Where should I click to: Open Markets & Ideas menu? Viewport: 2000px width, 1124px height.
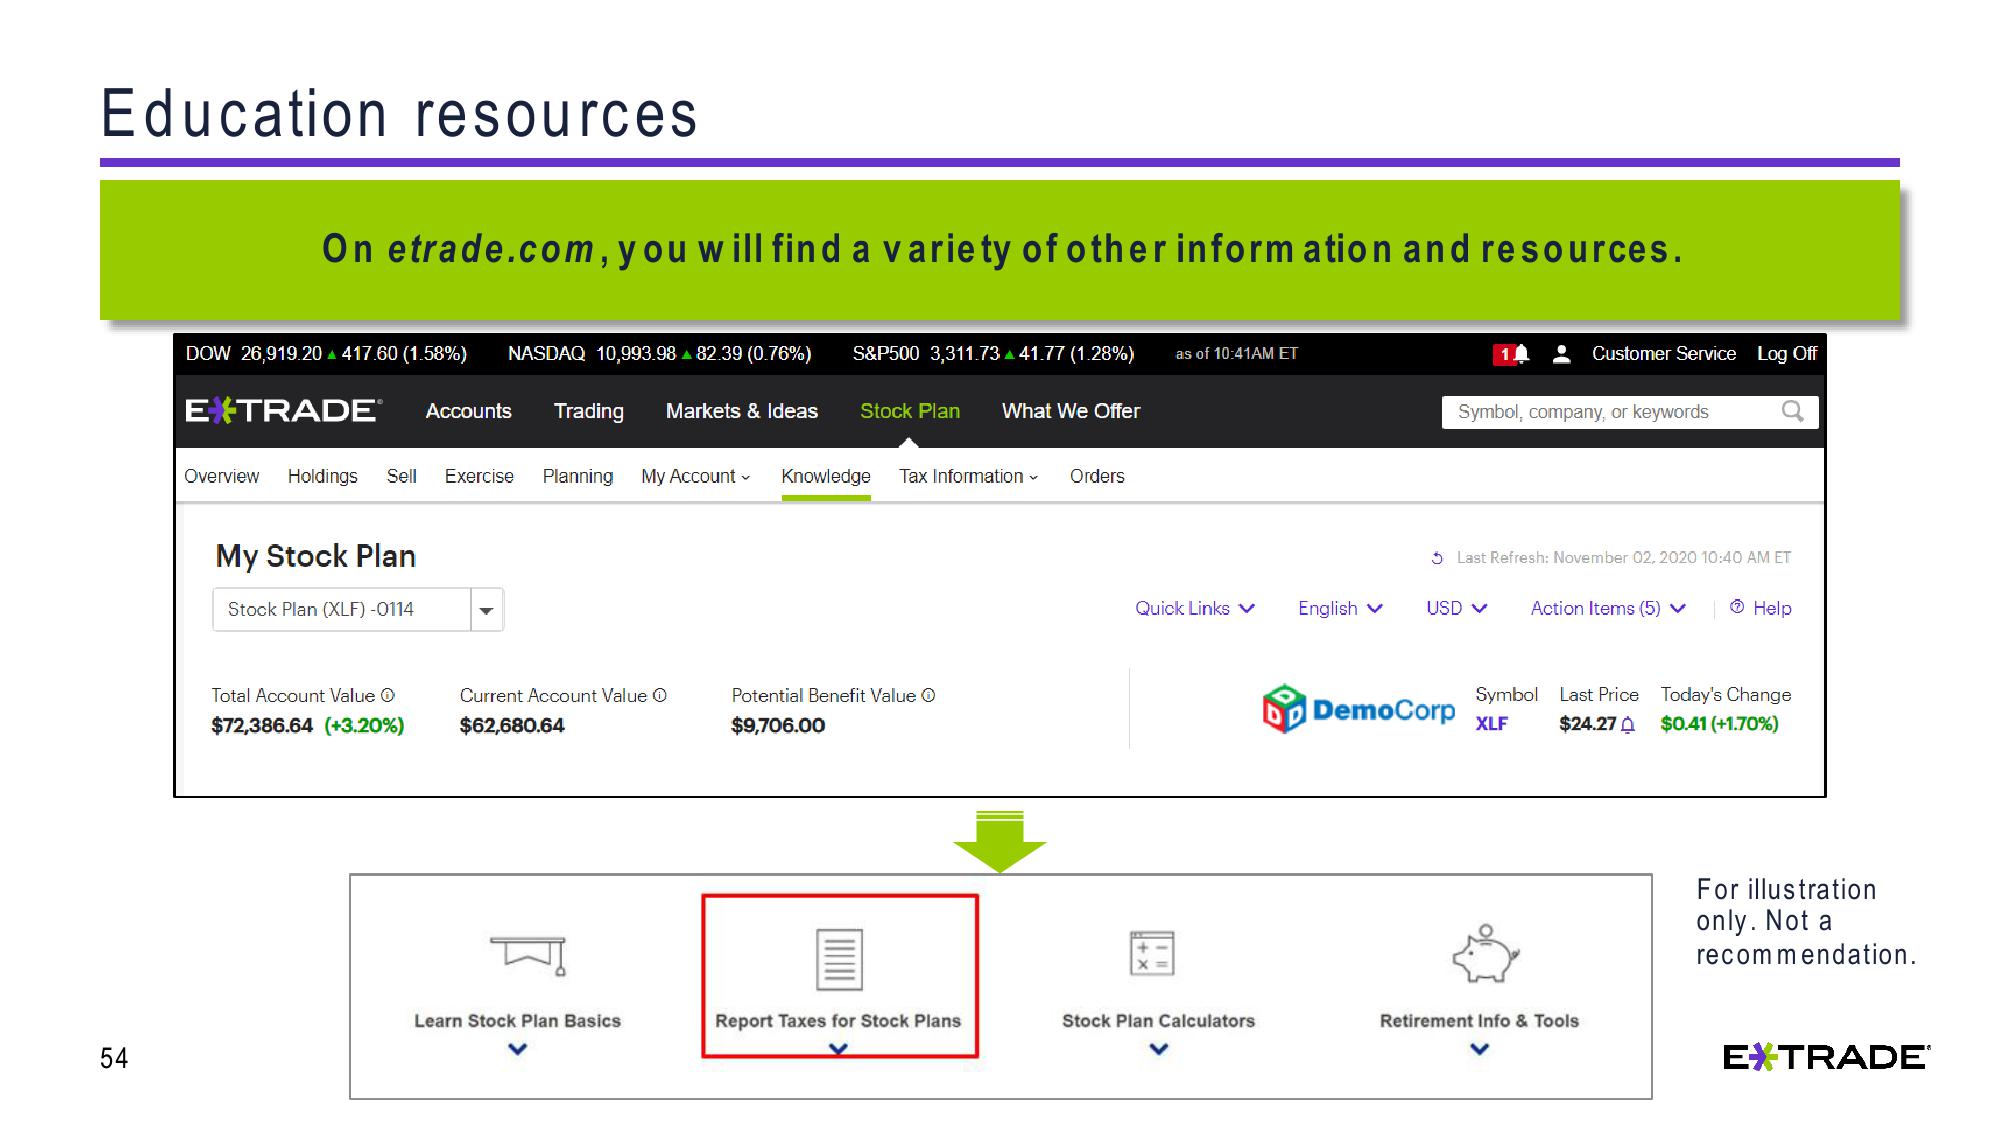pyautogui.click(x=742, y=411)
